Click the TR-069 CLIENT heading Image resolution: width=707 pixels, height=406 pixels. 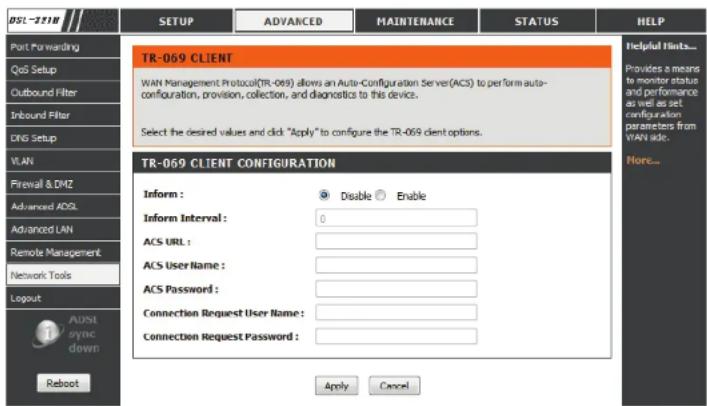pos(187,58)
